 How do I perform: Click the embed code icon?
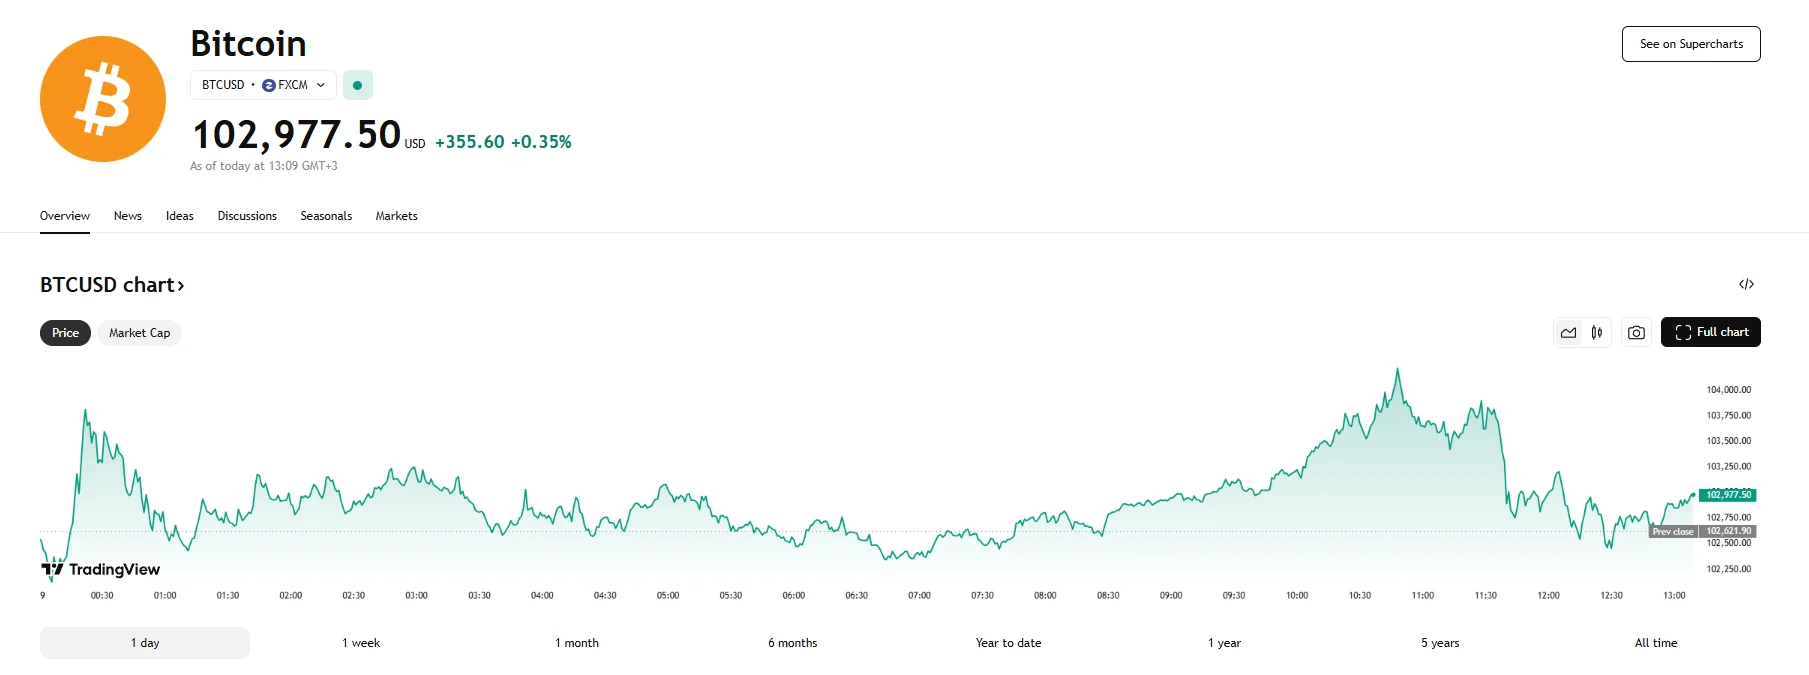click(1746, 284)
